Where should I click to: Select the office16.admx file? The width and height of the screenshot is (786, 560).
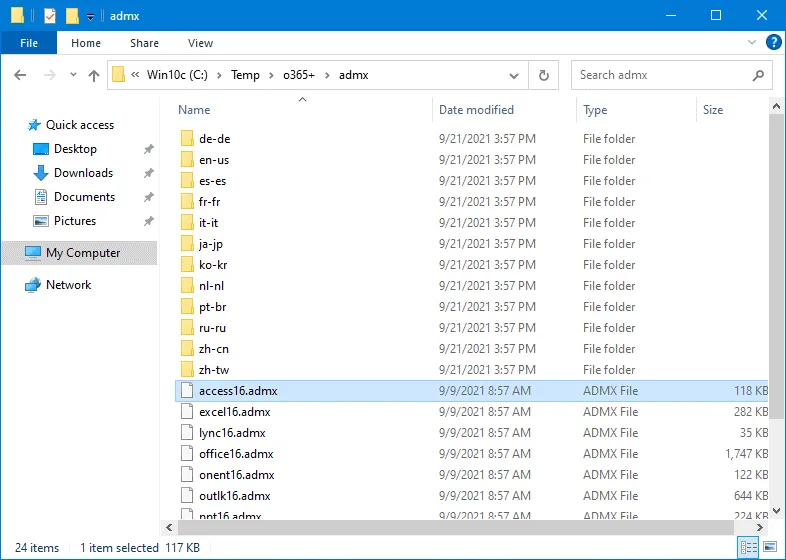pos(228,454)
